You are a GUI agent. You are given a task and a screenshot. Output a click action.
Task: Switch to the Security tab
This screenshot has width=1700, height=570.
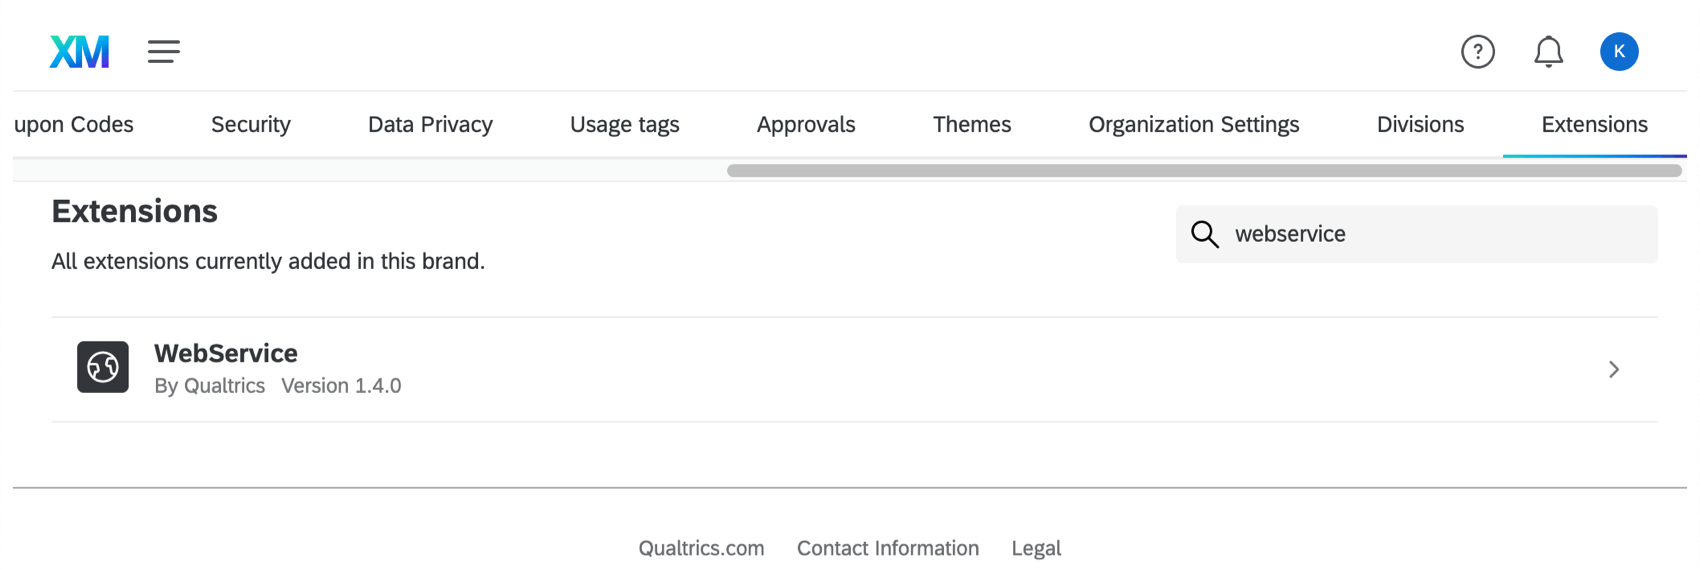click(x=250, y=125)
